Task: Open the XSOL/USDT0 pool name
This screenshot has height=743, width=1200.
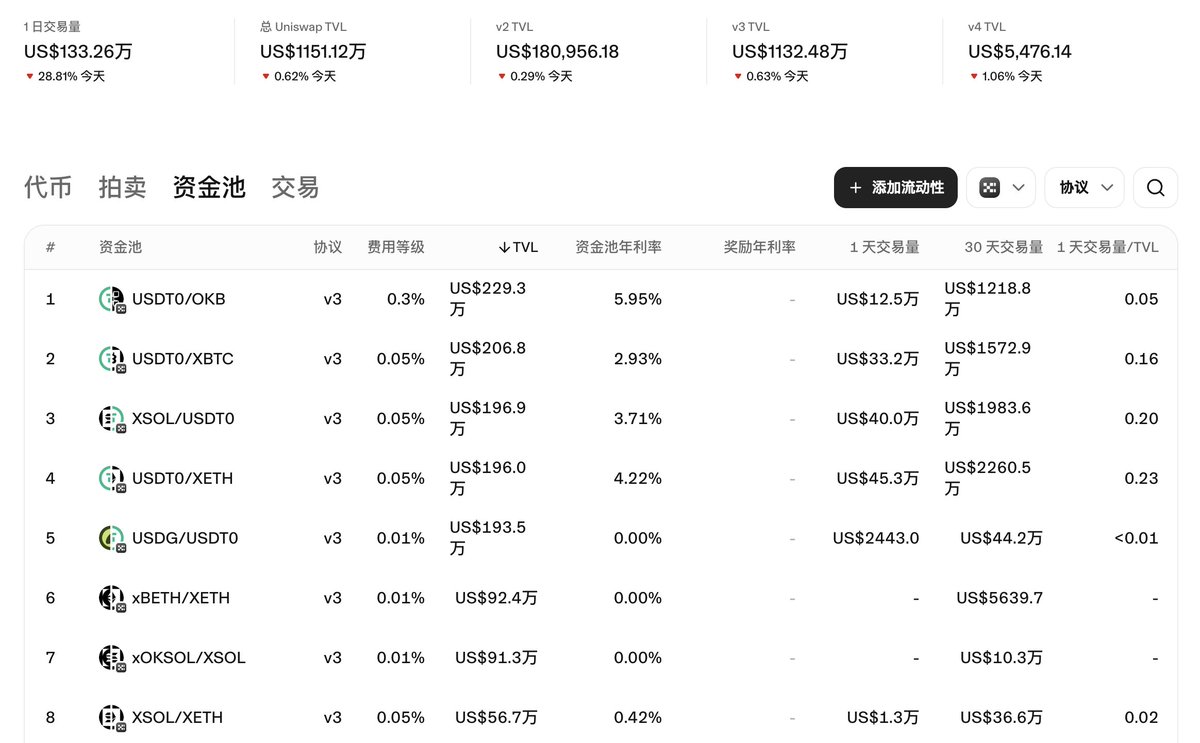Action: point(183,419)
